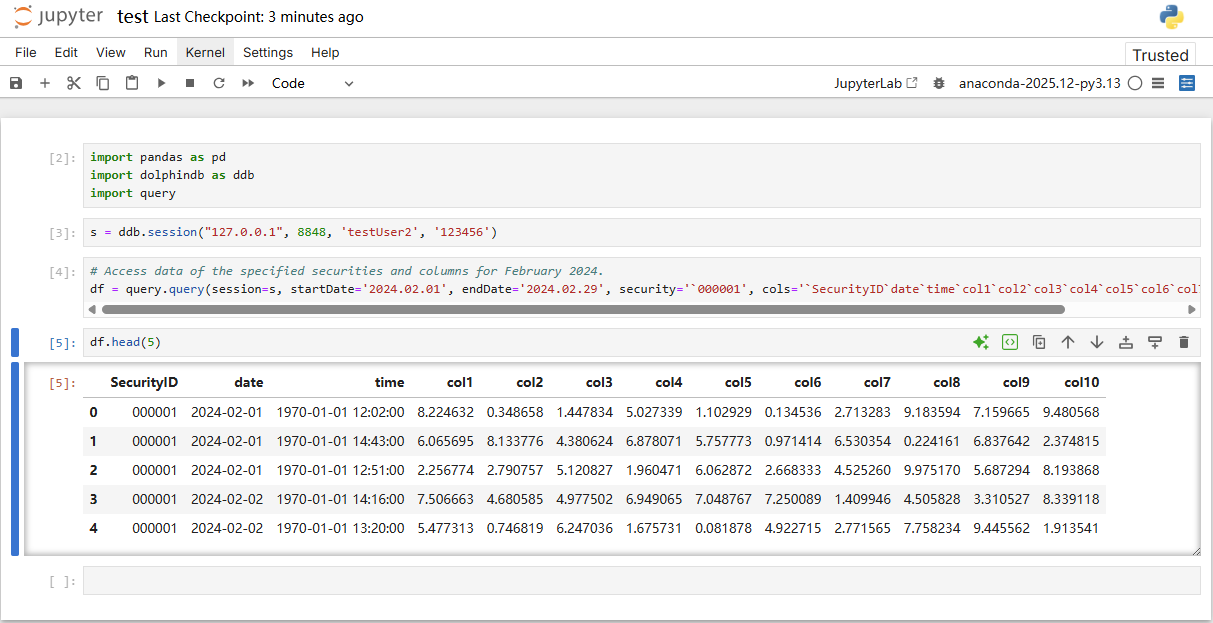Open the Kernel menu
Screen dimensions: 1213x623
205,52
